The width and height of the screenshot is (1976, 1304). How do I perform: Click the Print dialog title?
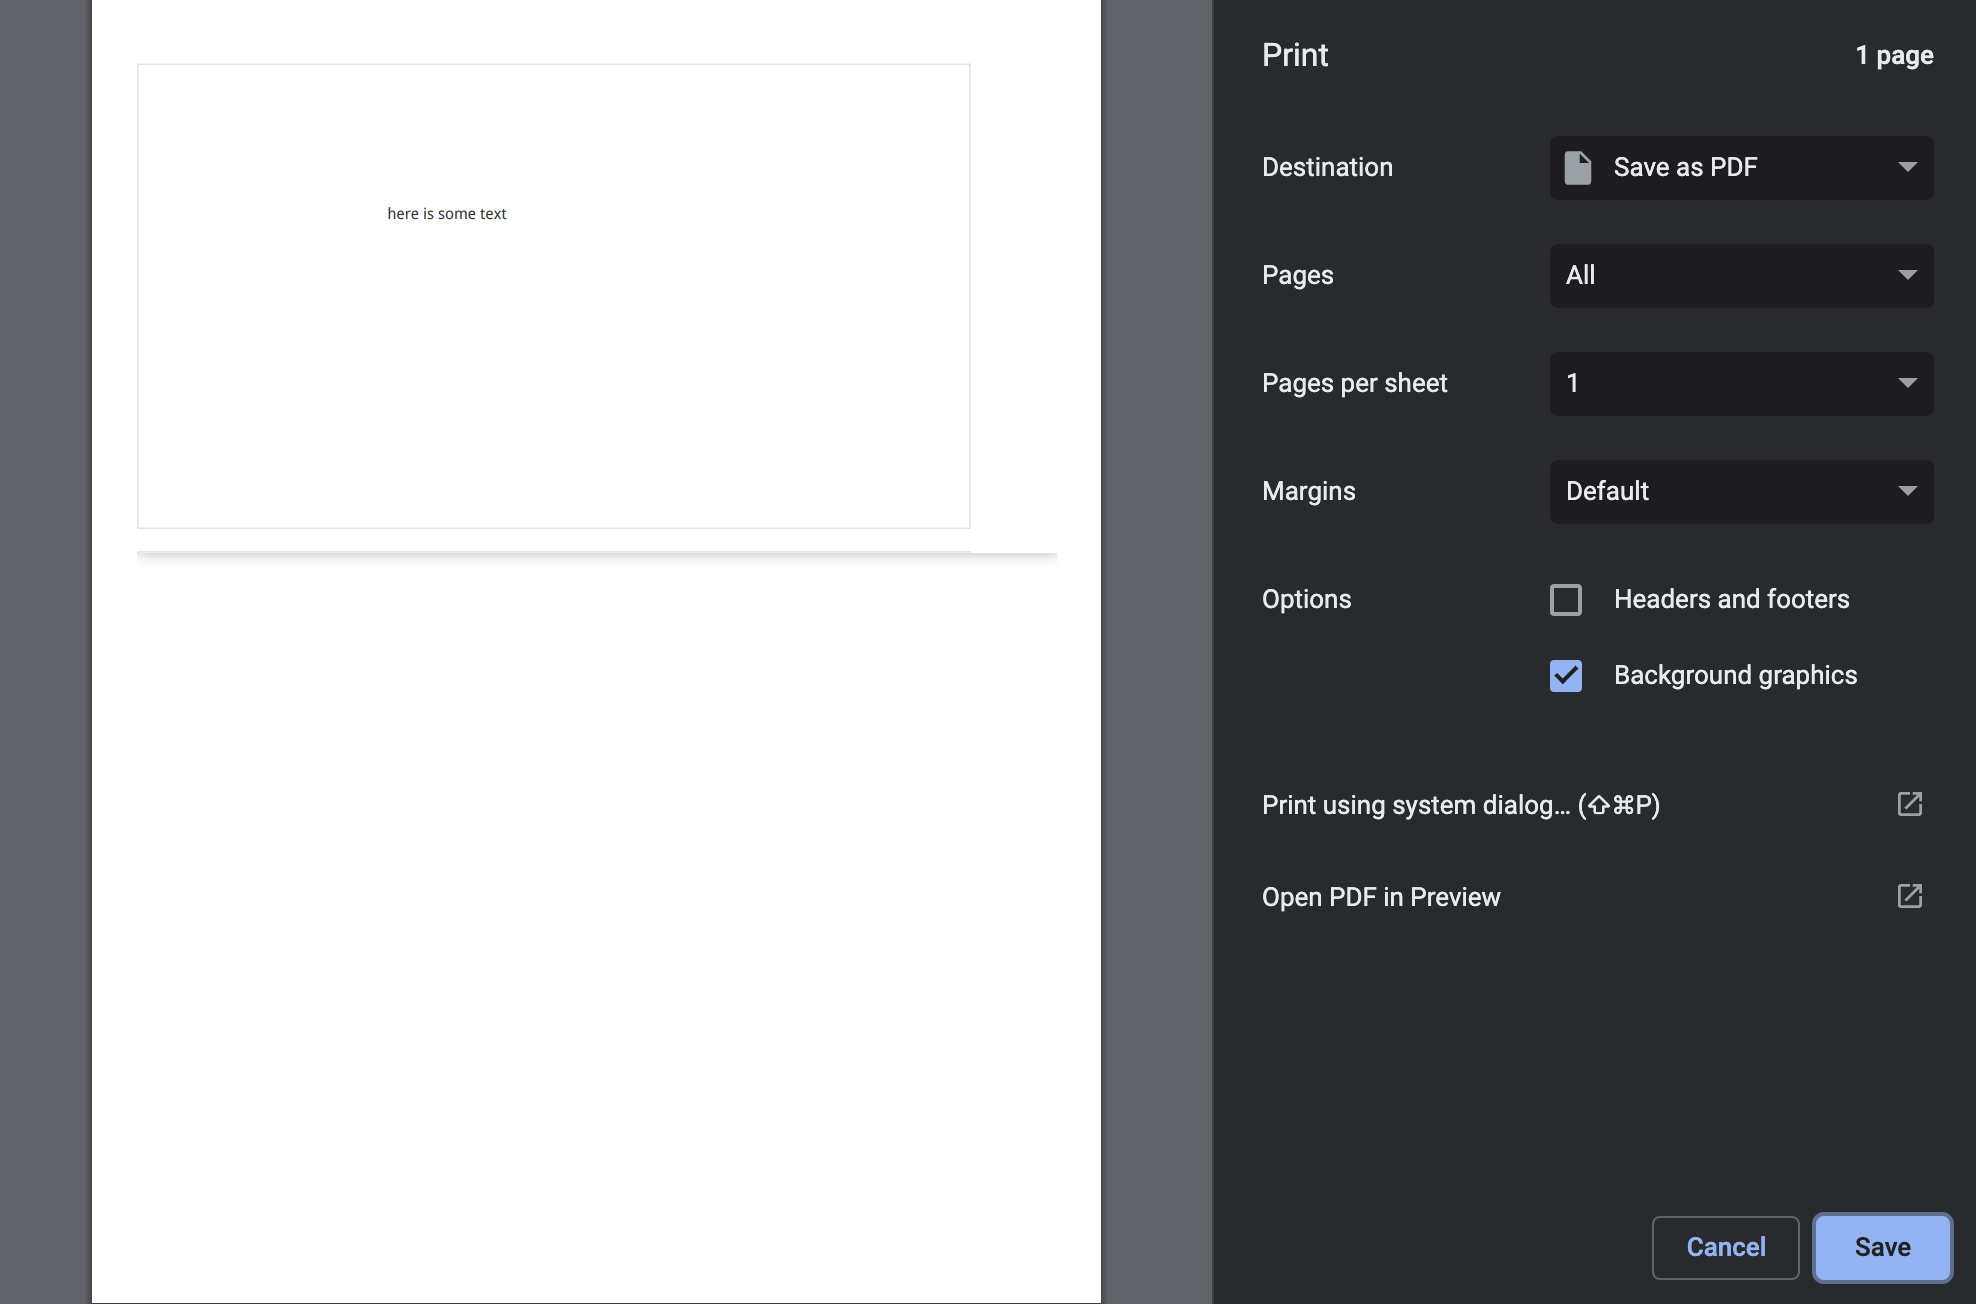[1295, 55]
